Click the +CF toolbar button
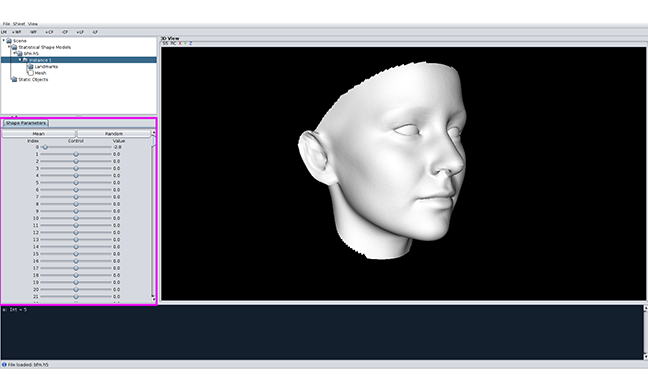The height and width of the screenshot is (390, 648). click(x=49, y=32)
